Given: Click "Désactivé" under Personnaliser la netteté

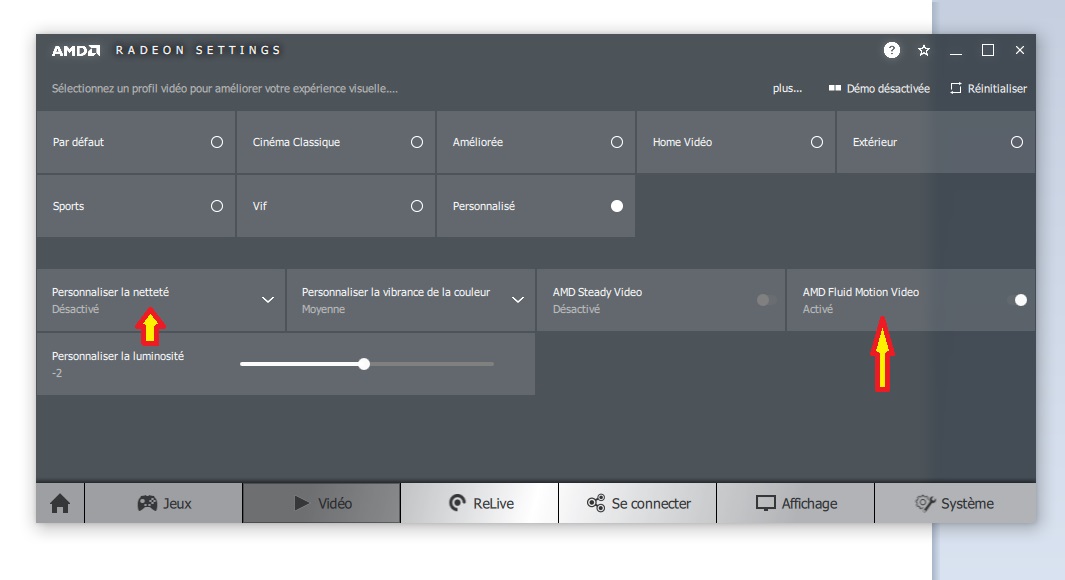Looking at the screenshot, I should [75, 309].
